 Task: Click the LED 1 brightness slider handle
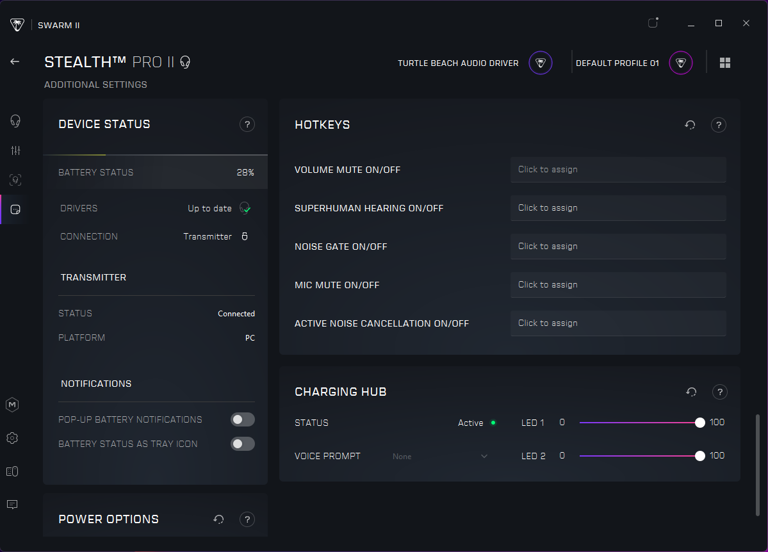pyautogui.click(x=700, y=423)
